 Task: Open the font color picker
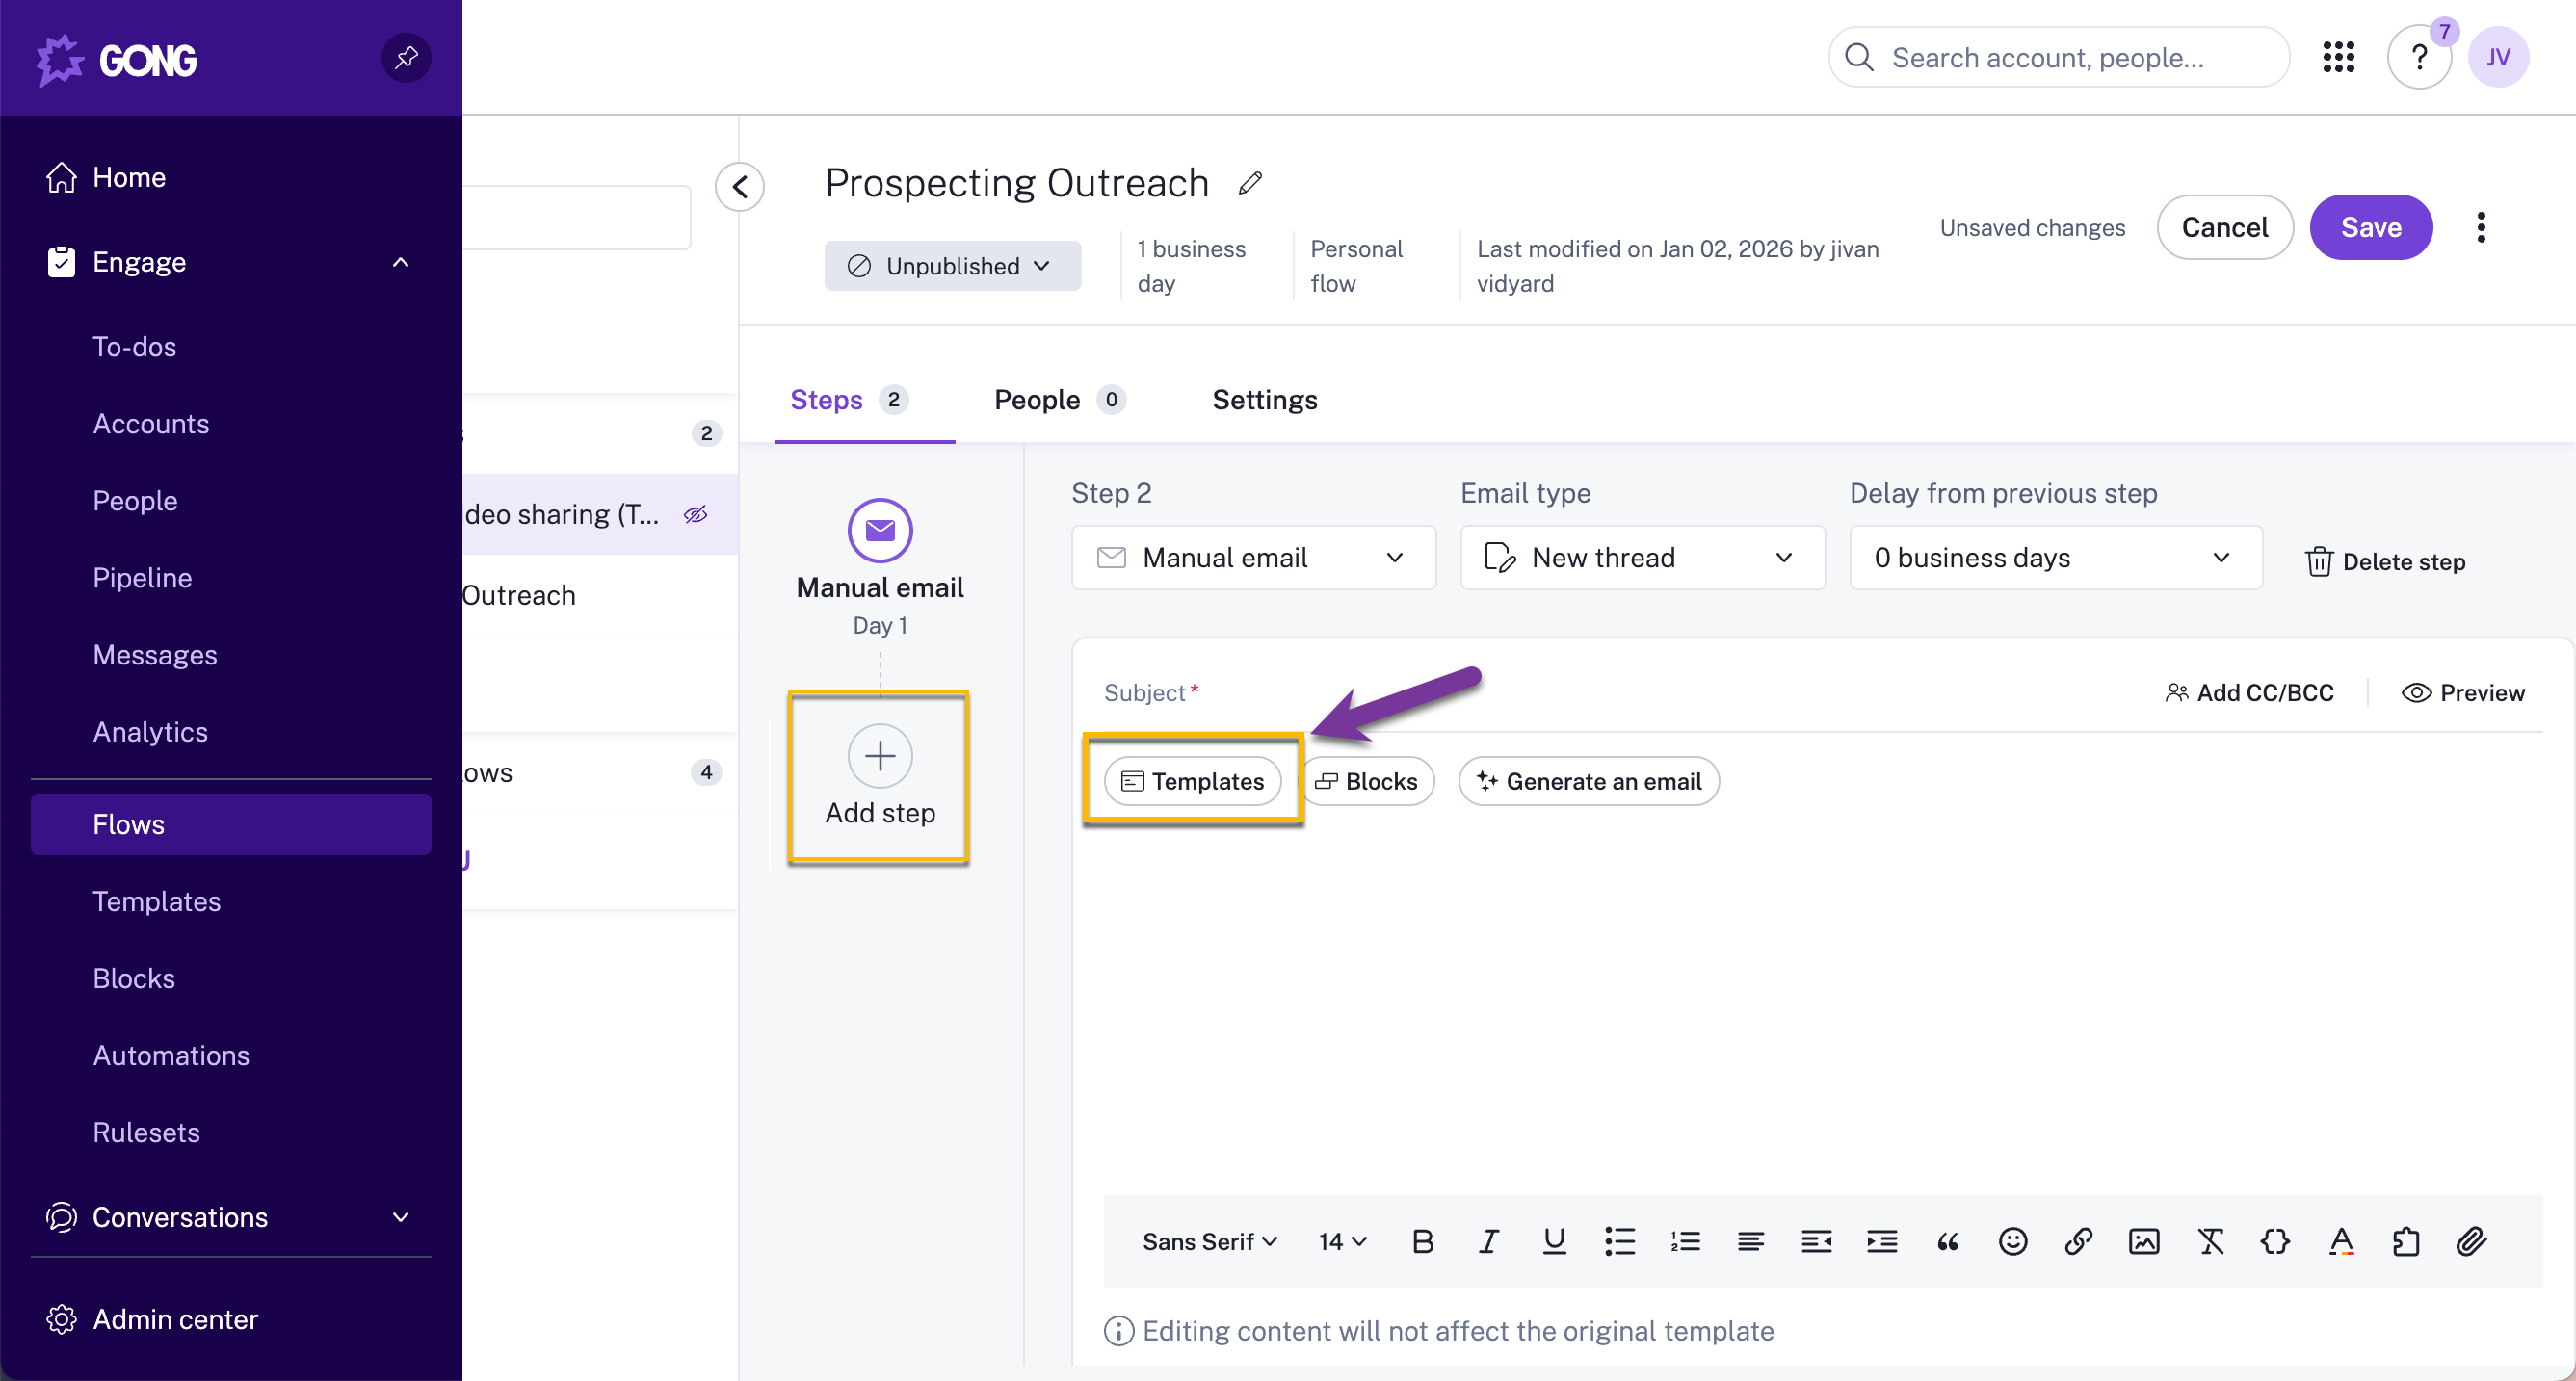2340,1241
